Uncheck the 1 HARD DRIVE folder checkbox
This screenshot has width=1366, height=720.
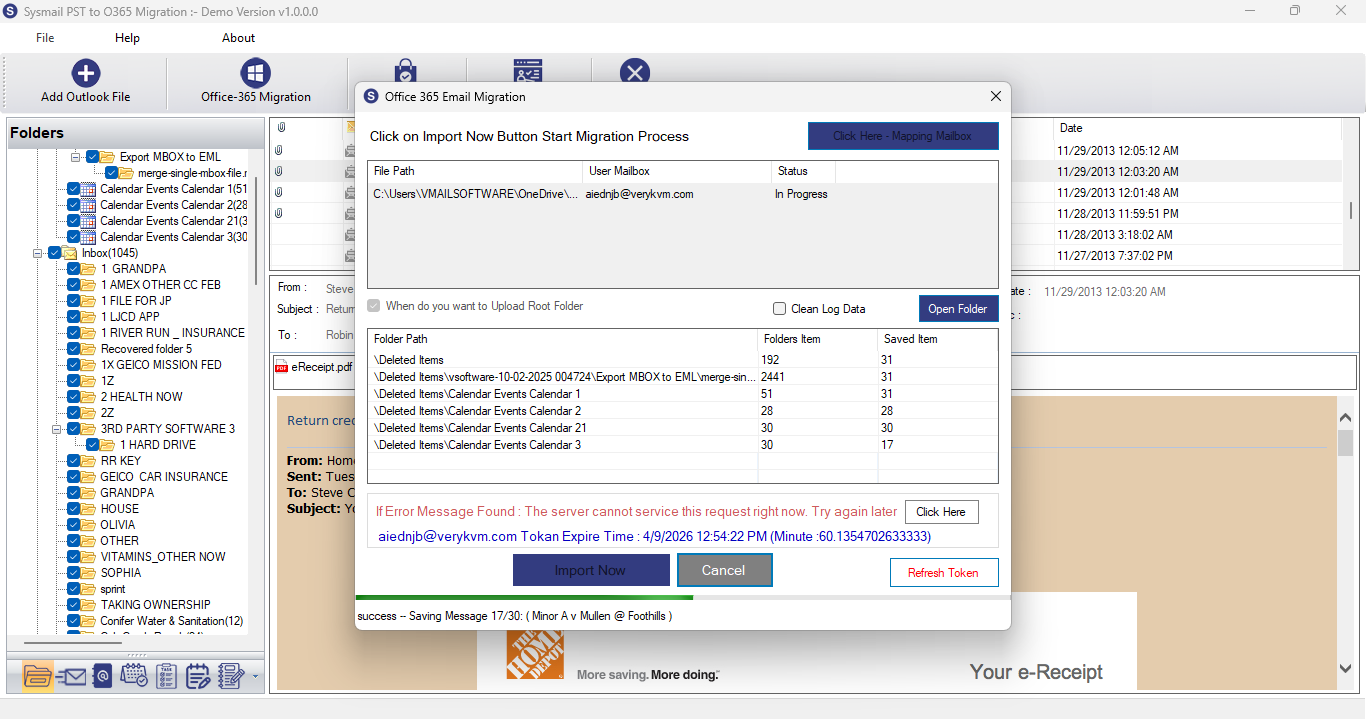(93, 445)
